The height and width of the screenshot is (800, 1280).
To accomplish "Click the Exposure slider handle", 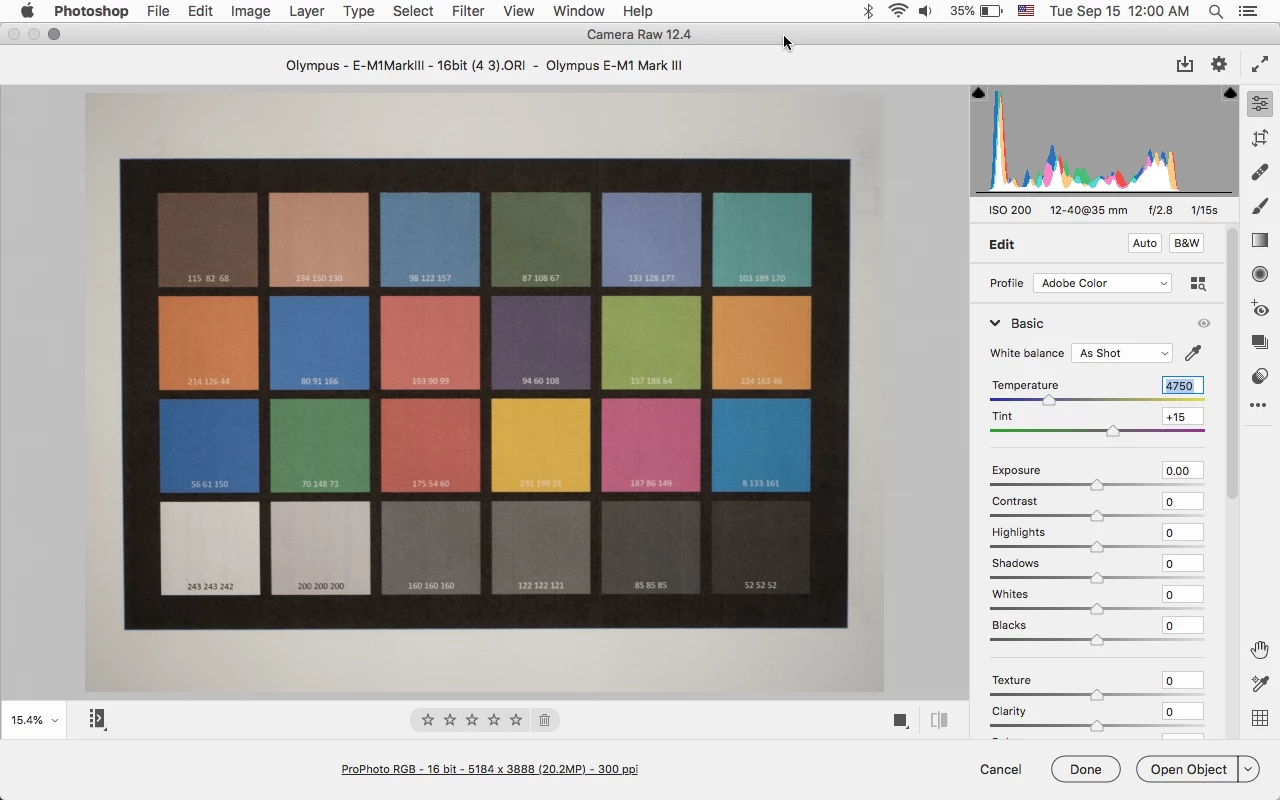I will pos(1097,485).
